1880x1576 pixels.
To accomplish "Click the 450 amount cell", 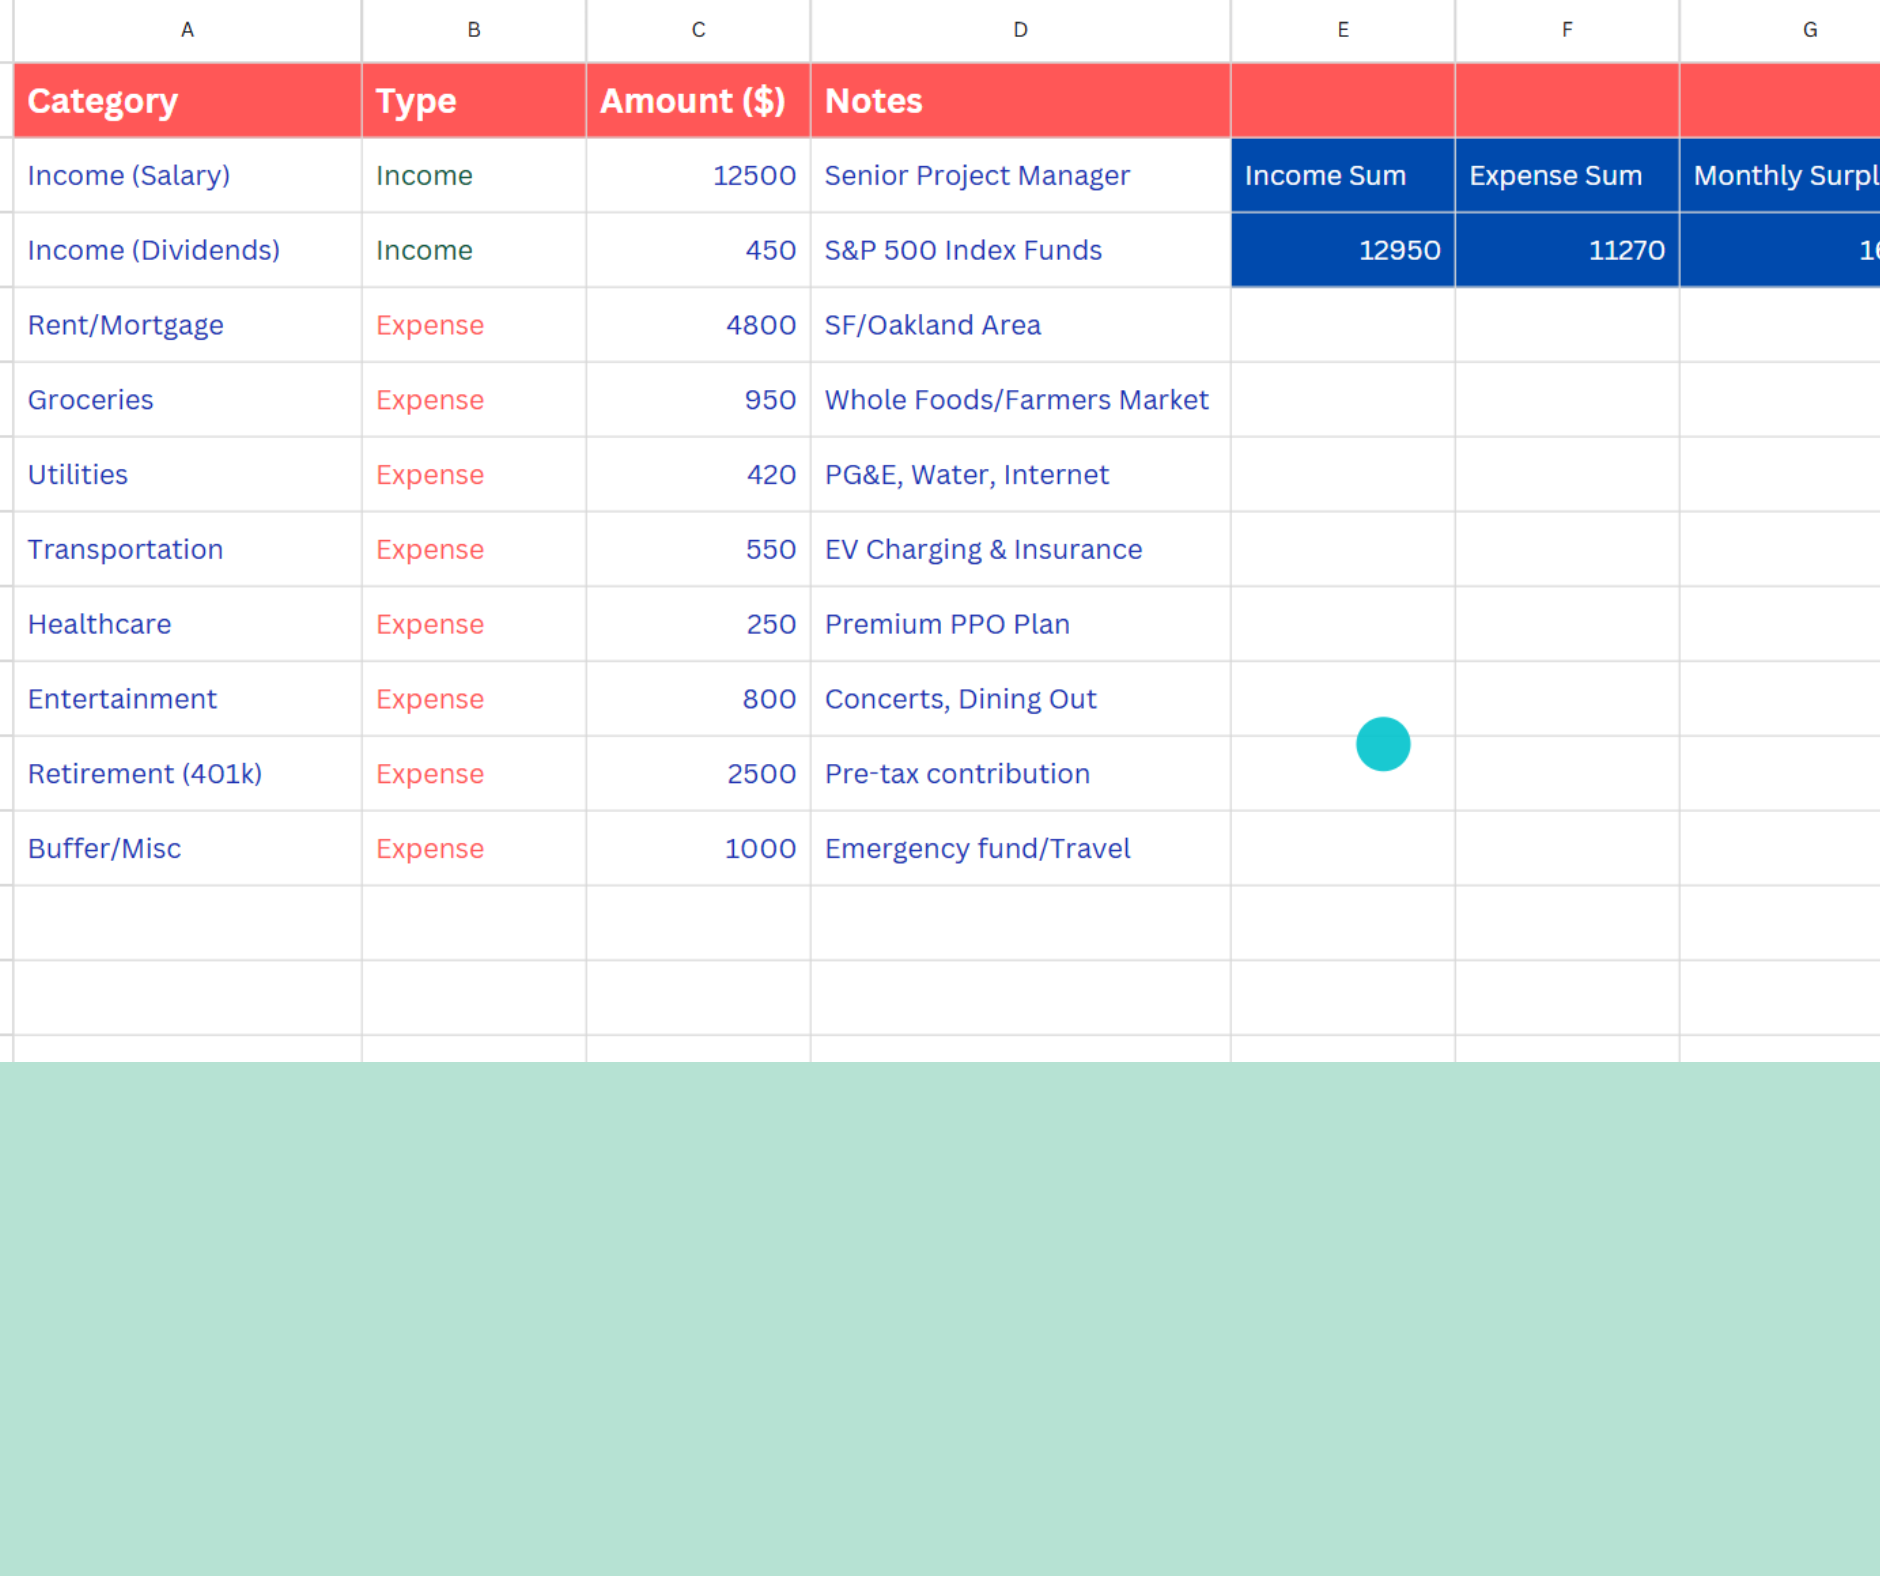I will point(698,250).
